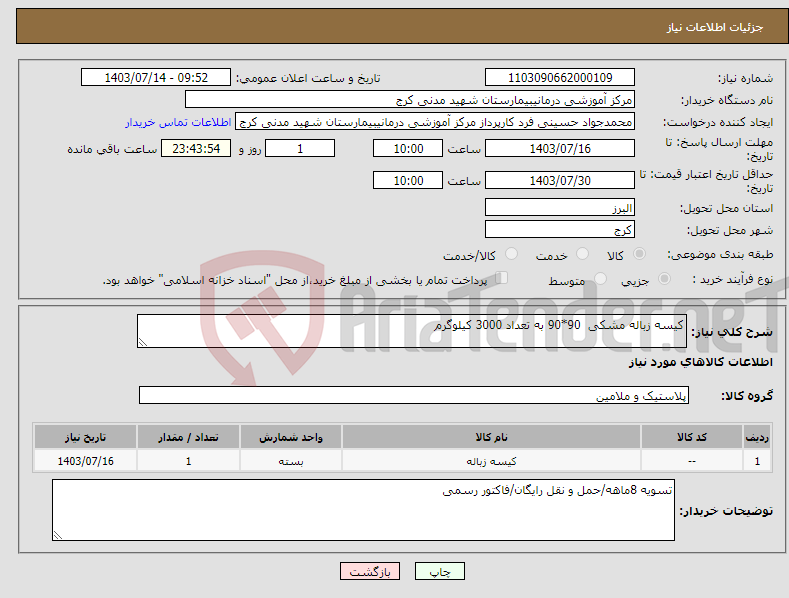Click the استان محل تحویل field البرز
The height and width of the screenshot is (598, 789).
tap(560, 207)
